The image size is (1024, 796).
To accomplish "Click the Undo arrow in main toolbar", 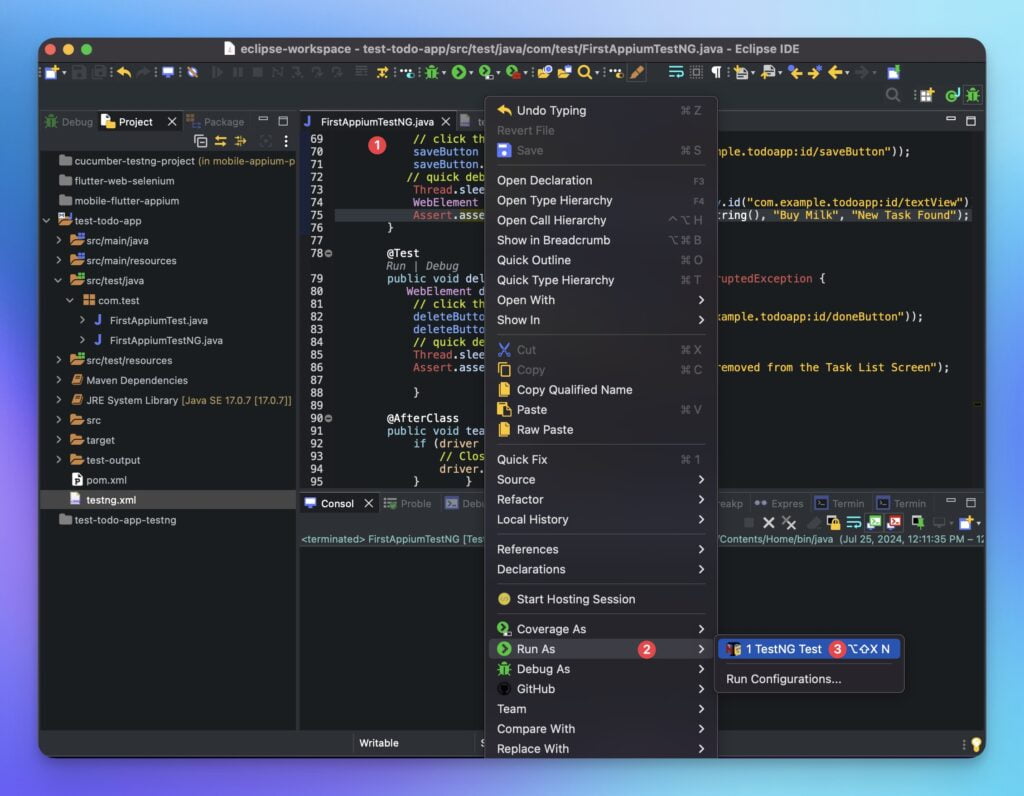I will [124, 72].
